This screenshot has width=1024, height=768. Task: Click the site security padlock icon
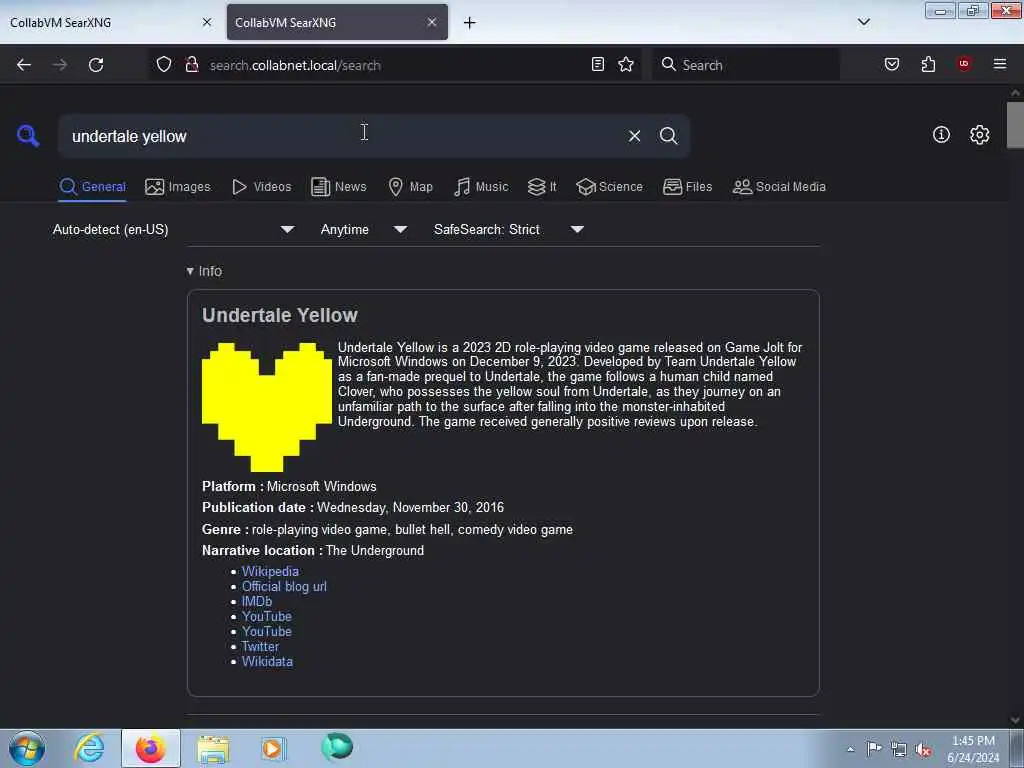tap(192, 65)
